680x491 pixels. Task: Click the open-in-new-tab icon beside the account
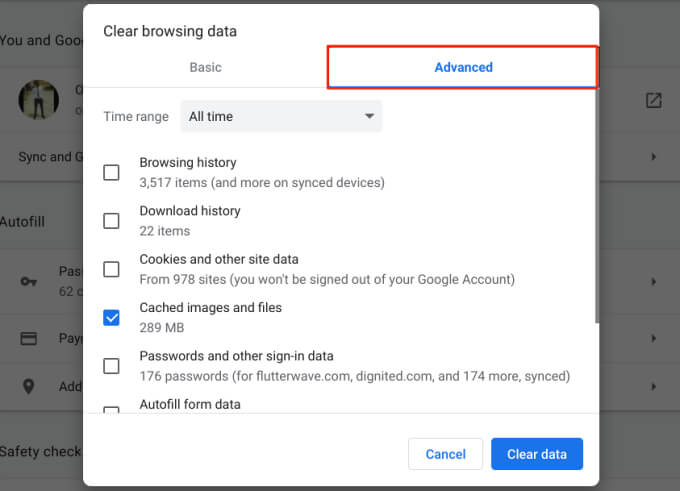pyautogui.click(x=653, y=100)
